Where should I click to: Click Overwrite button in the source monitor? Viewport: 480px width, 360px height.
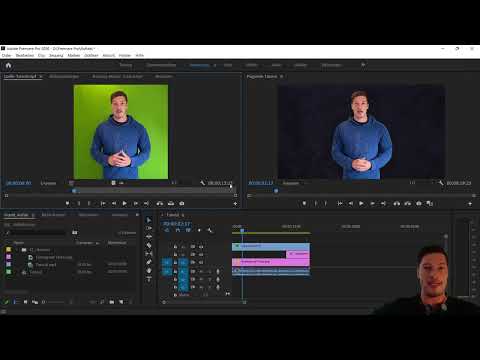click(171, 203)
